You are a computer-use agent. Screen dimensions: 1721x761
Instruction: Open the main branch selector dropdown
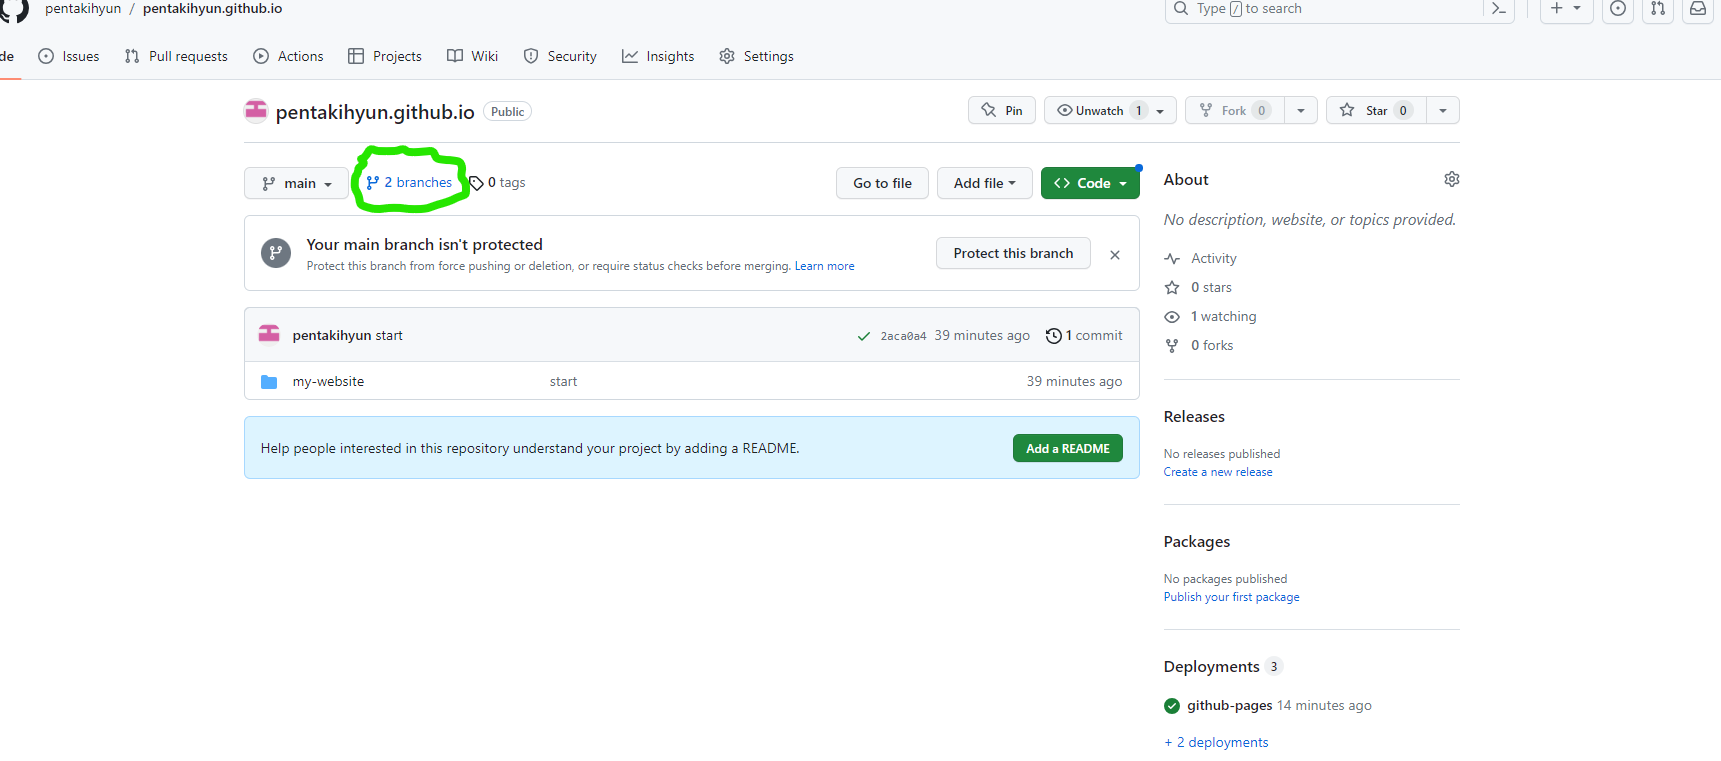tap(296, 183)
